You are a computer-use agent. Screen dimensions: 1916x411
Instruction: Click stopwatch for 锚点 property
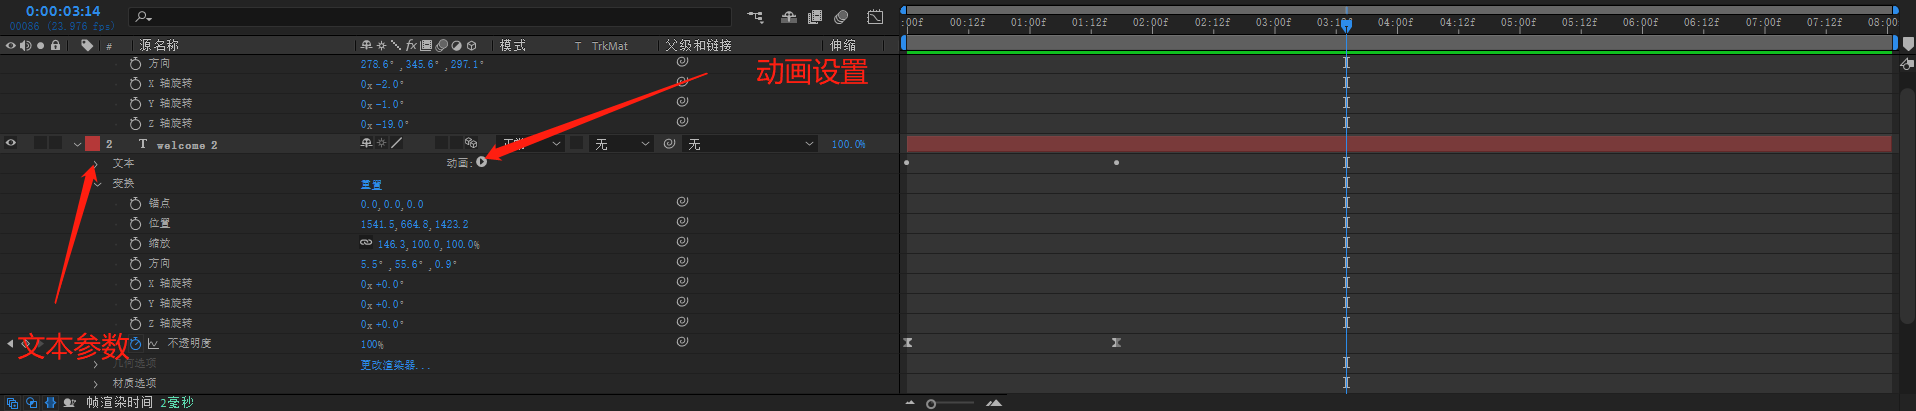(136, 204)
